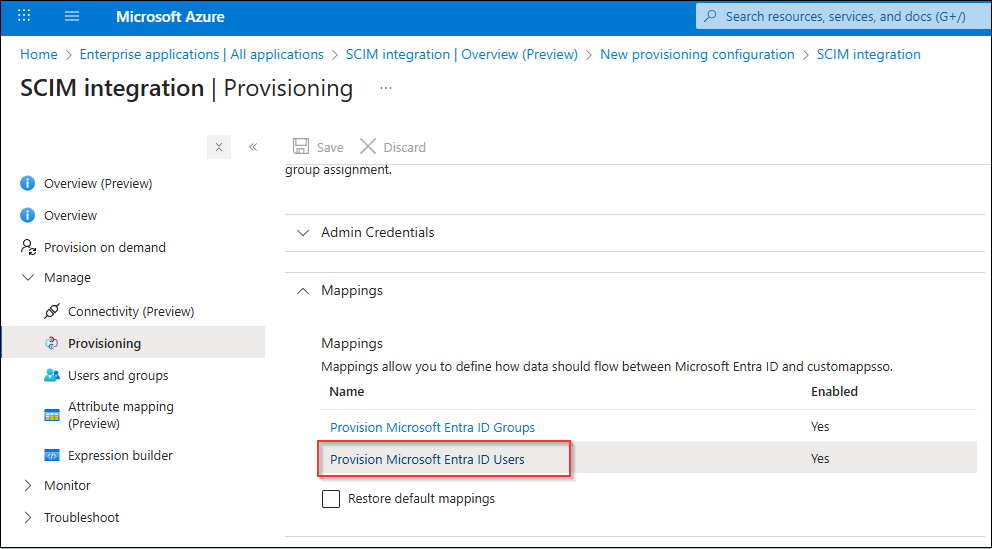Click the Yes value in the Users row

pos(820,459)
